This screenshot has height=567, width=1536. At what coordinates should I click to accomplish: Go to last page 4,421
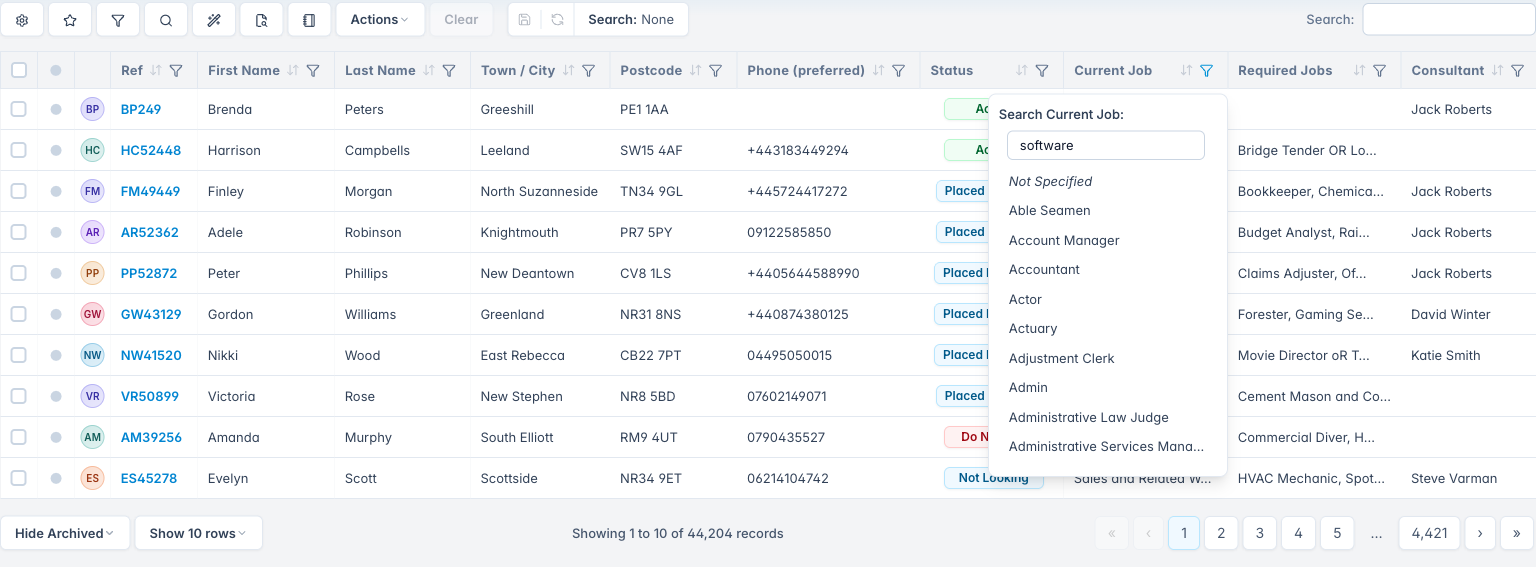(1430, 533)
